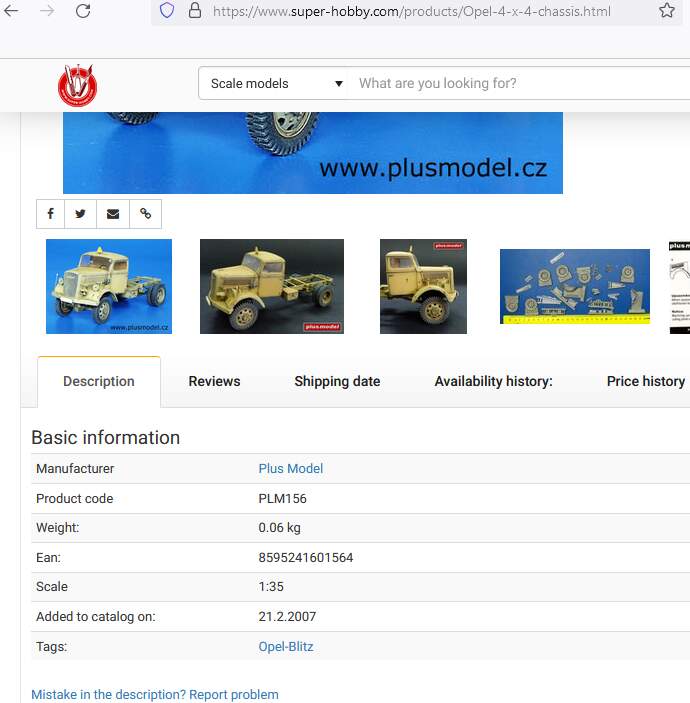This screenshot has width=690, height=703.
Task: Click the 'Ean:' row label
Action: pyautogui.click(x=48, y=558)
